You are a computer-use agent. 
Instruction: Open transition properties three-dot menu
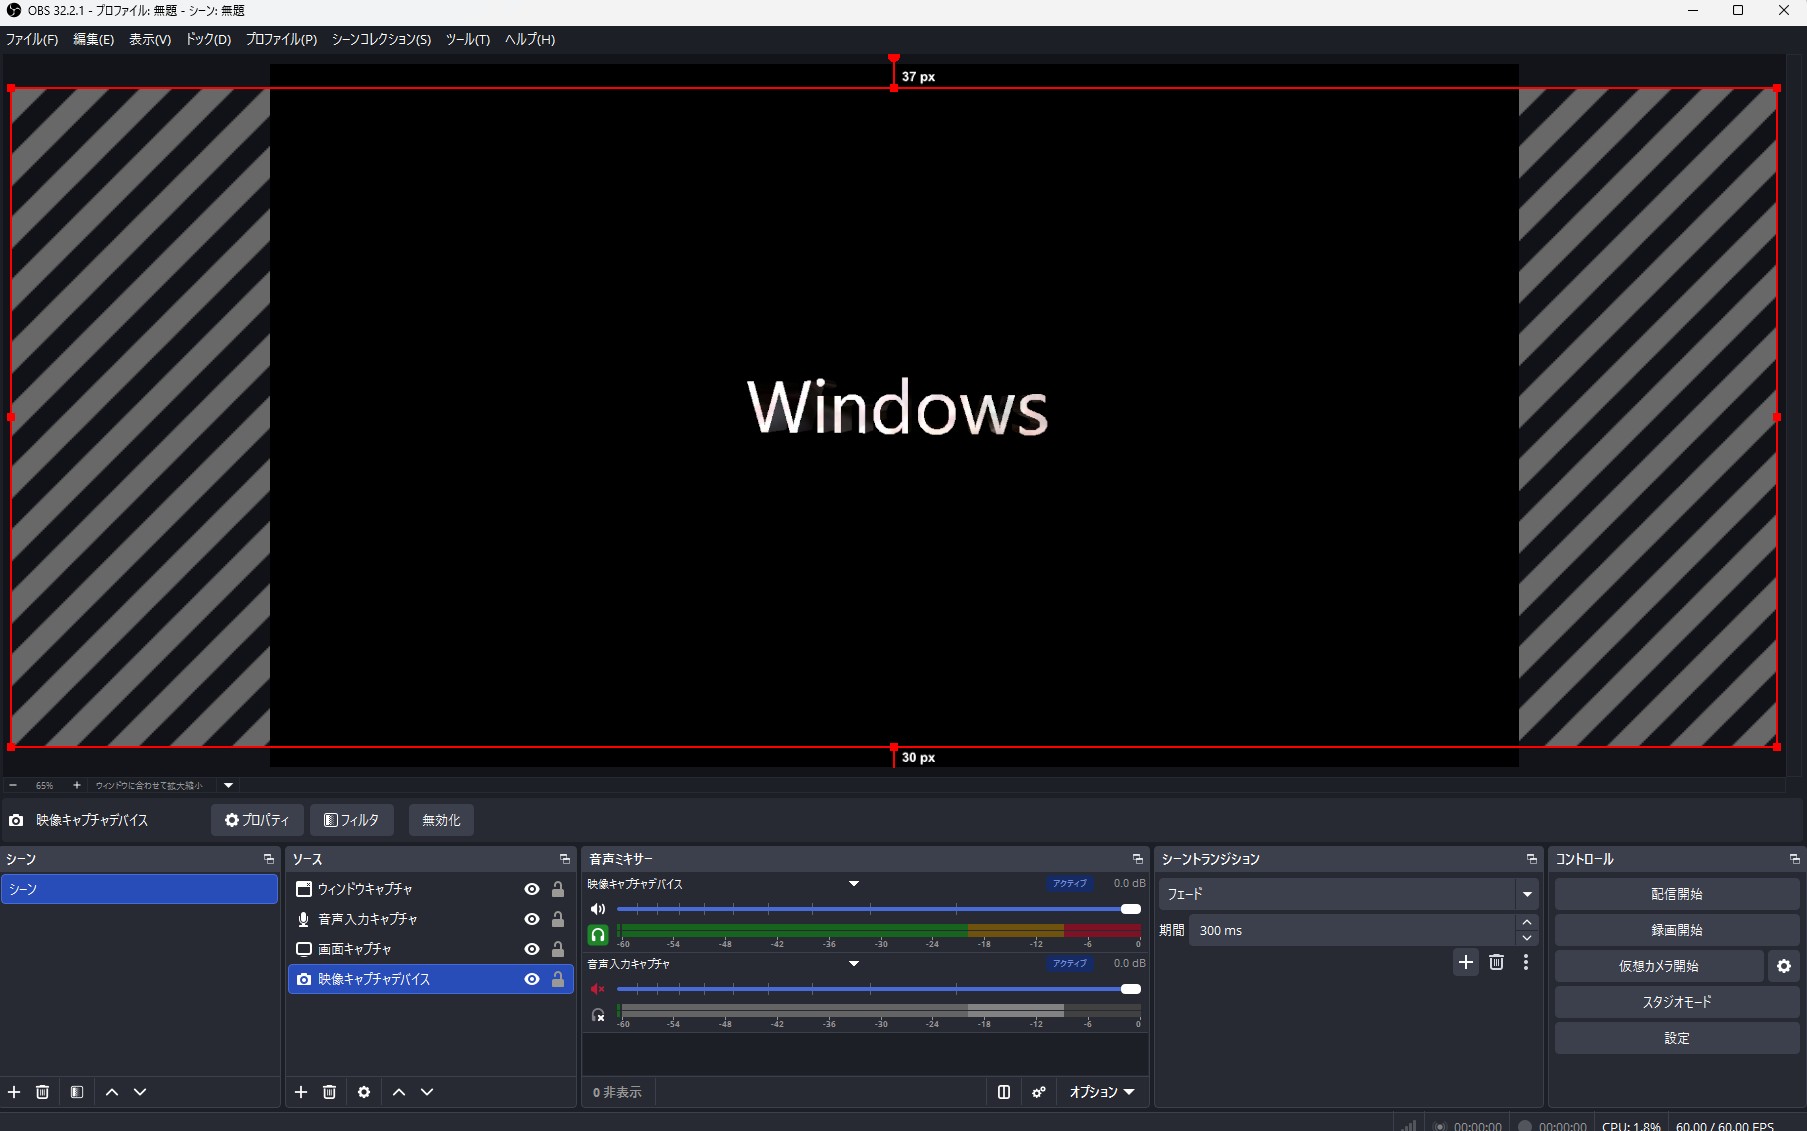click(x=1526, y=962)
